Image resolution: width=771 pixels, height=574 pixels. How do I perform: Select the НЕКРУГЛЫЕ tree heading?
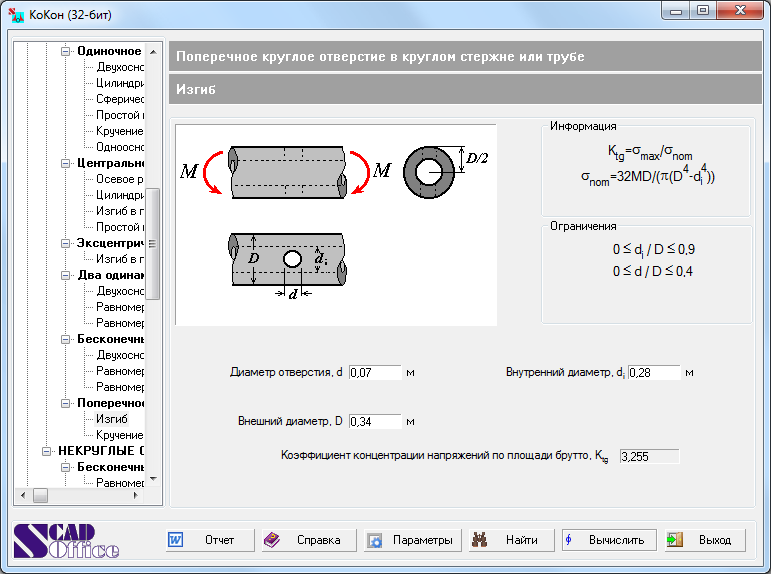101,451
